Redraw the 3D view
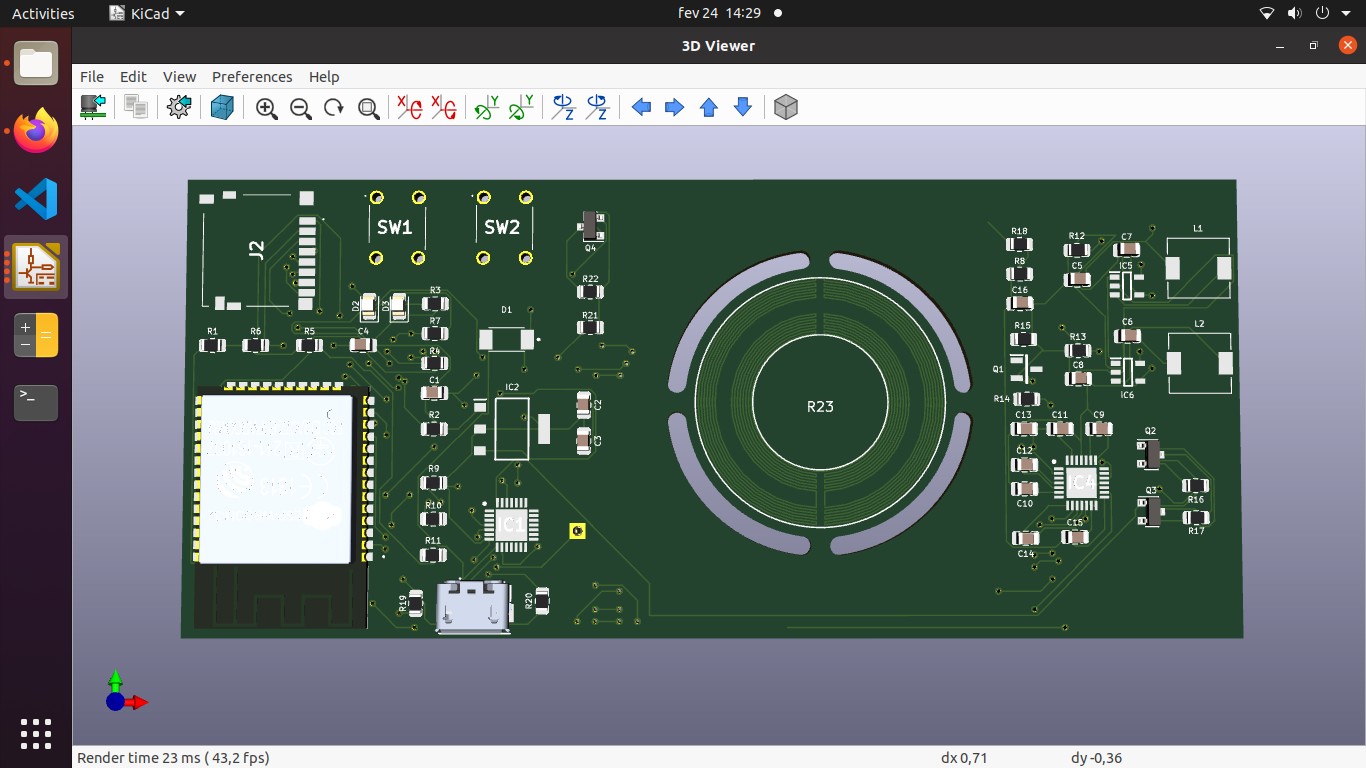The height and width of the screenshot is (768, 1366). point(334,108)
